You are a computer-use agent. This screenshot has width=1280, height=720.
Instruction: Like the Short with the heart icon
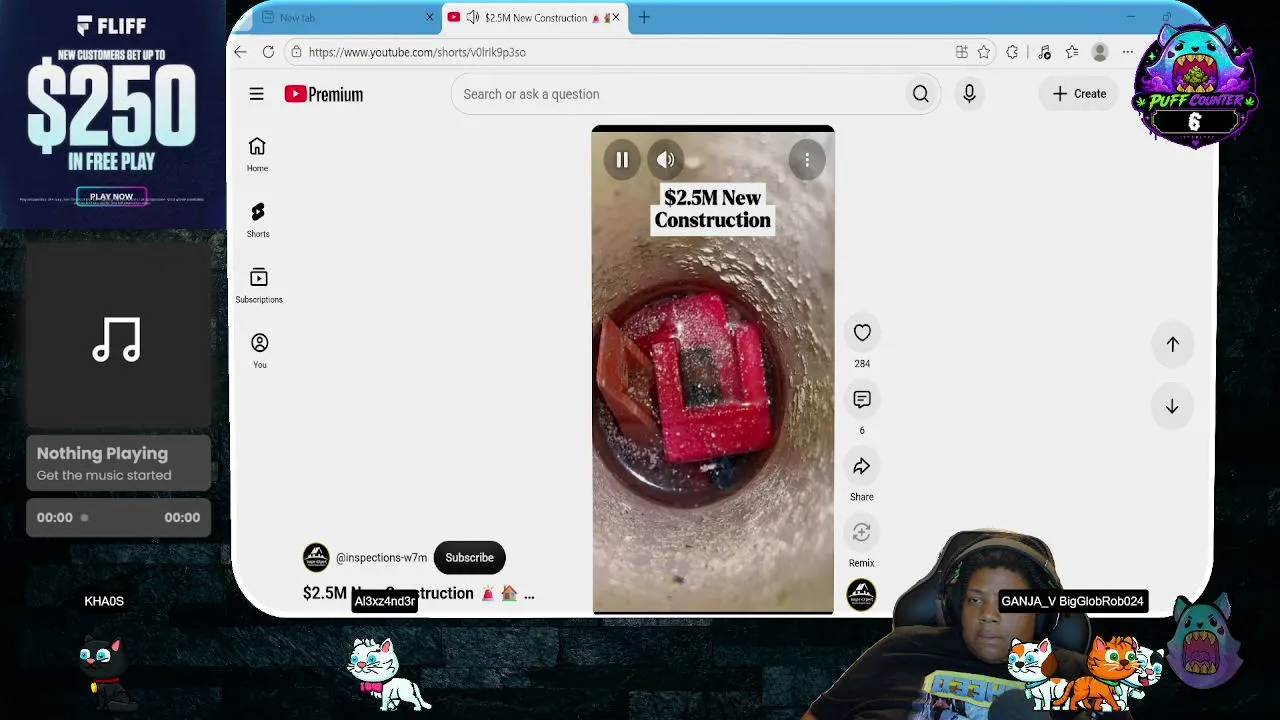point(862,333)
